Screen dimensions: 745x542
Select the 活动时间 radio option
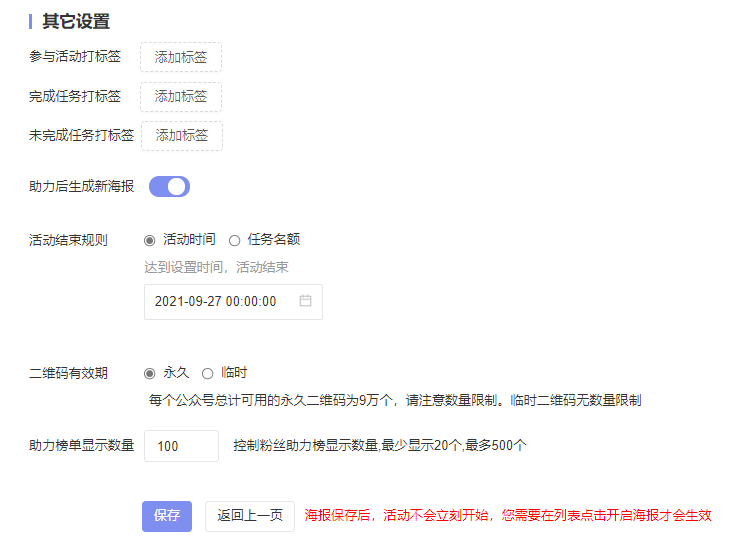pos(150,240)
